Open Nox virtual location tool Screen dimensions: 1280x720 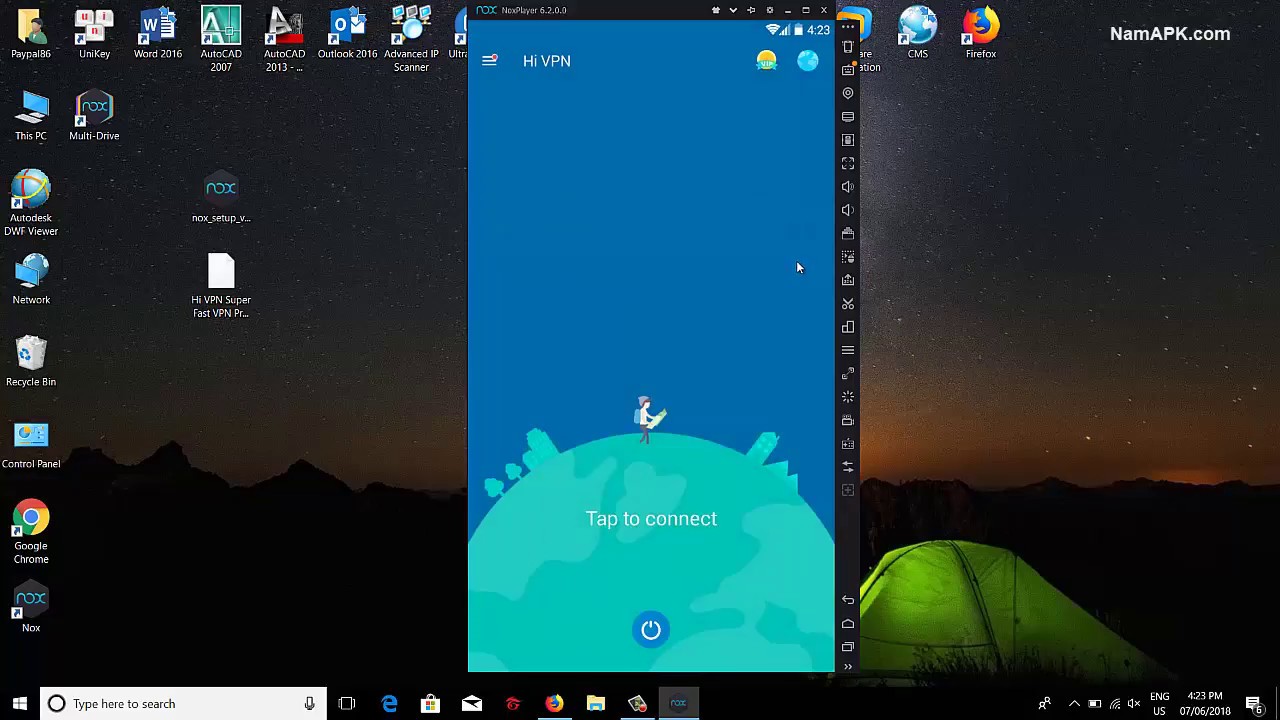[x=848, y=93]
